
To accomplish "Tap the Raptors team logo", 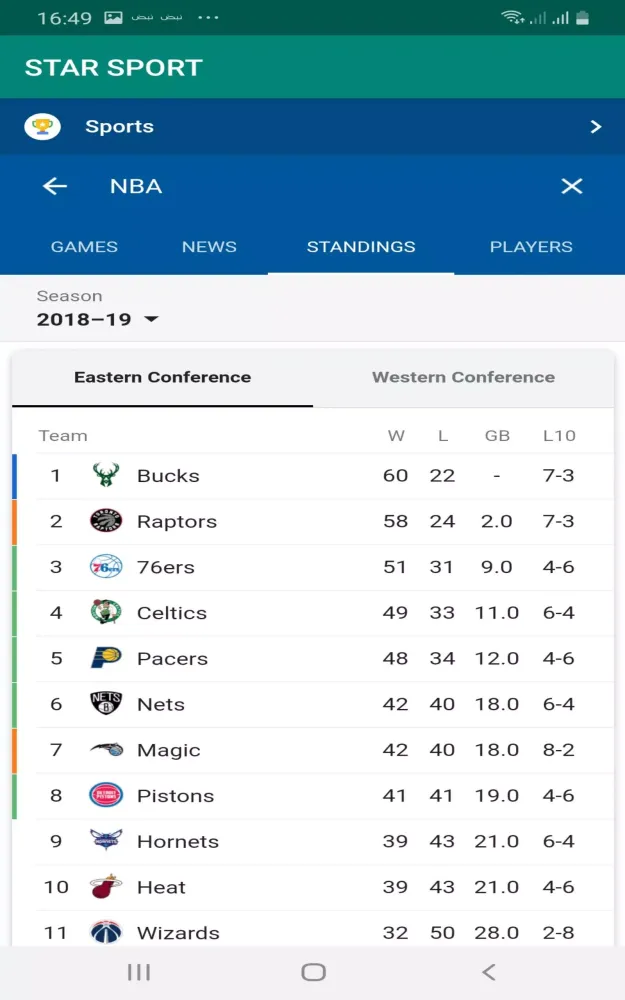I will 105,521.
